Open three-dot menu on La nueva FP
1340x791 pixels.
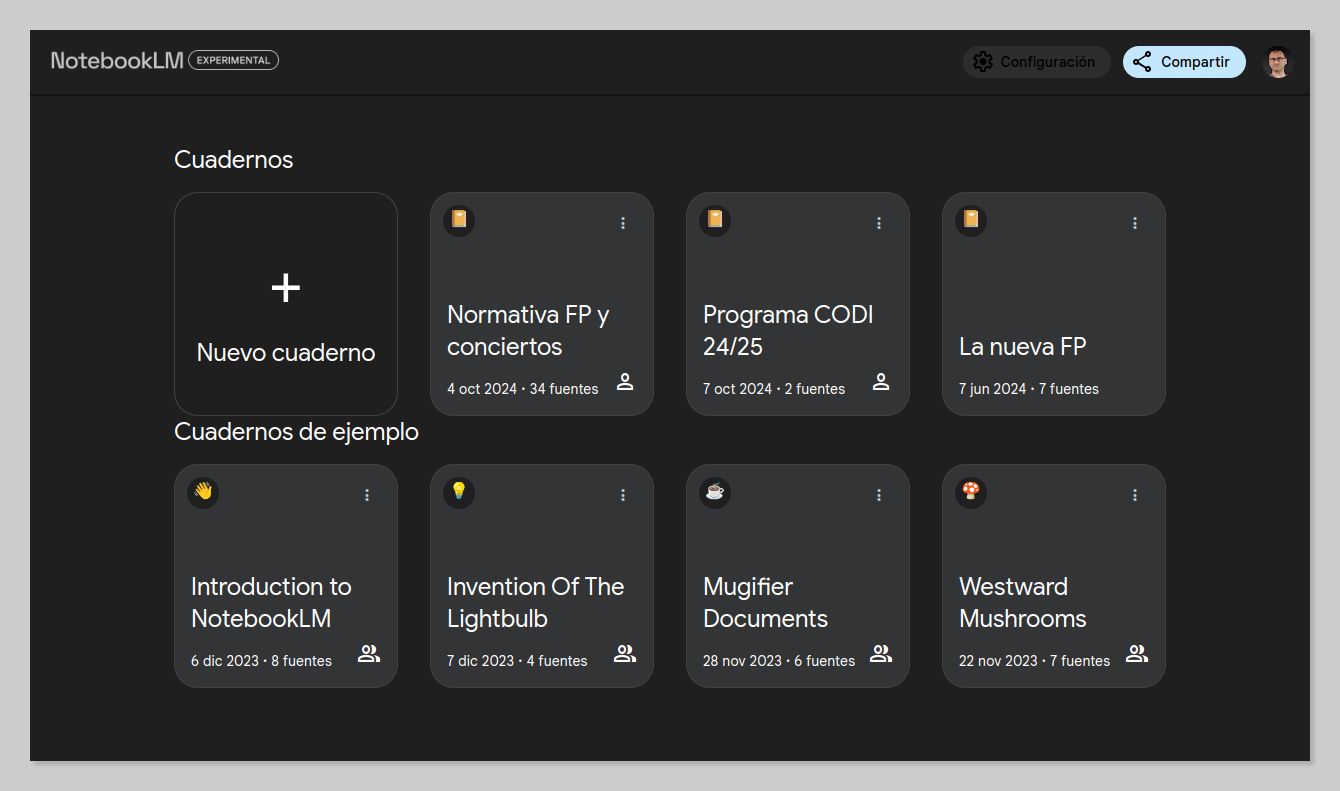tap(1135, 223)
